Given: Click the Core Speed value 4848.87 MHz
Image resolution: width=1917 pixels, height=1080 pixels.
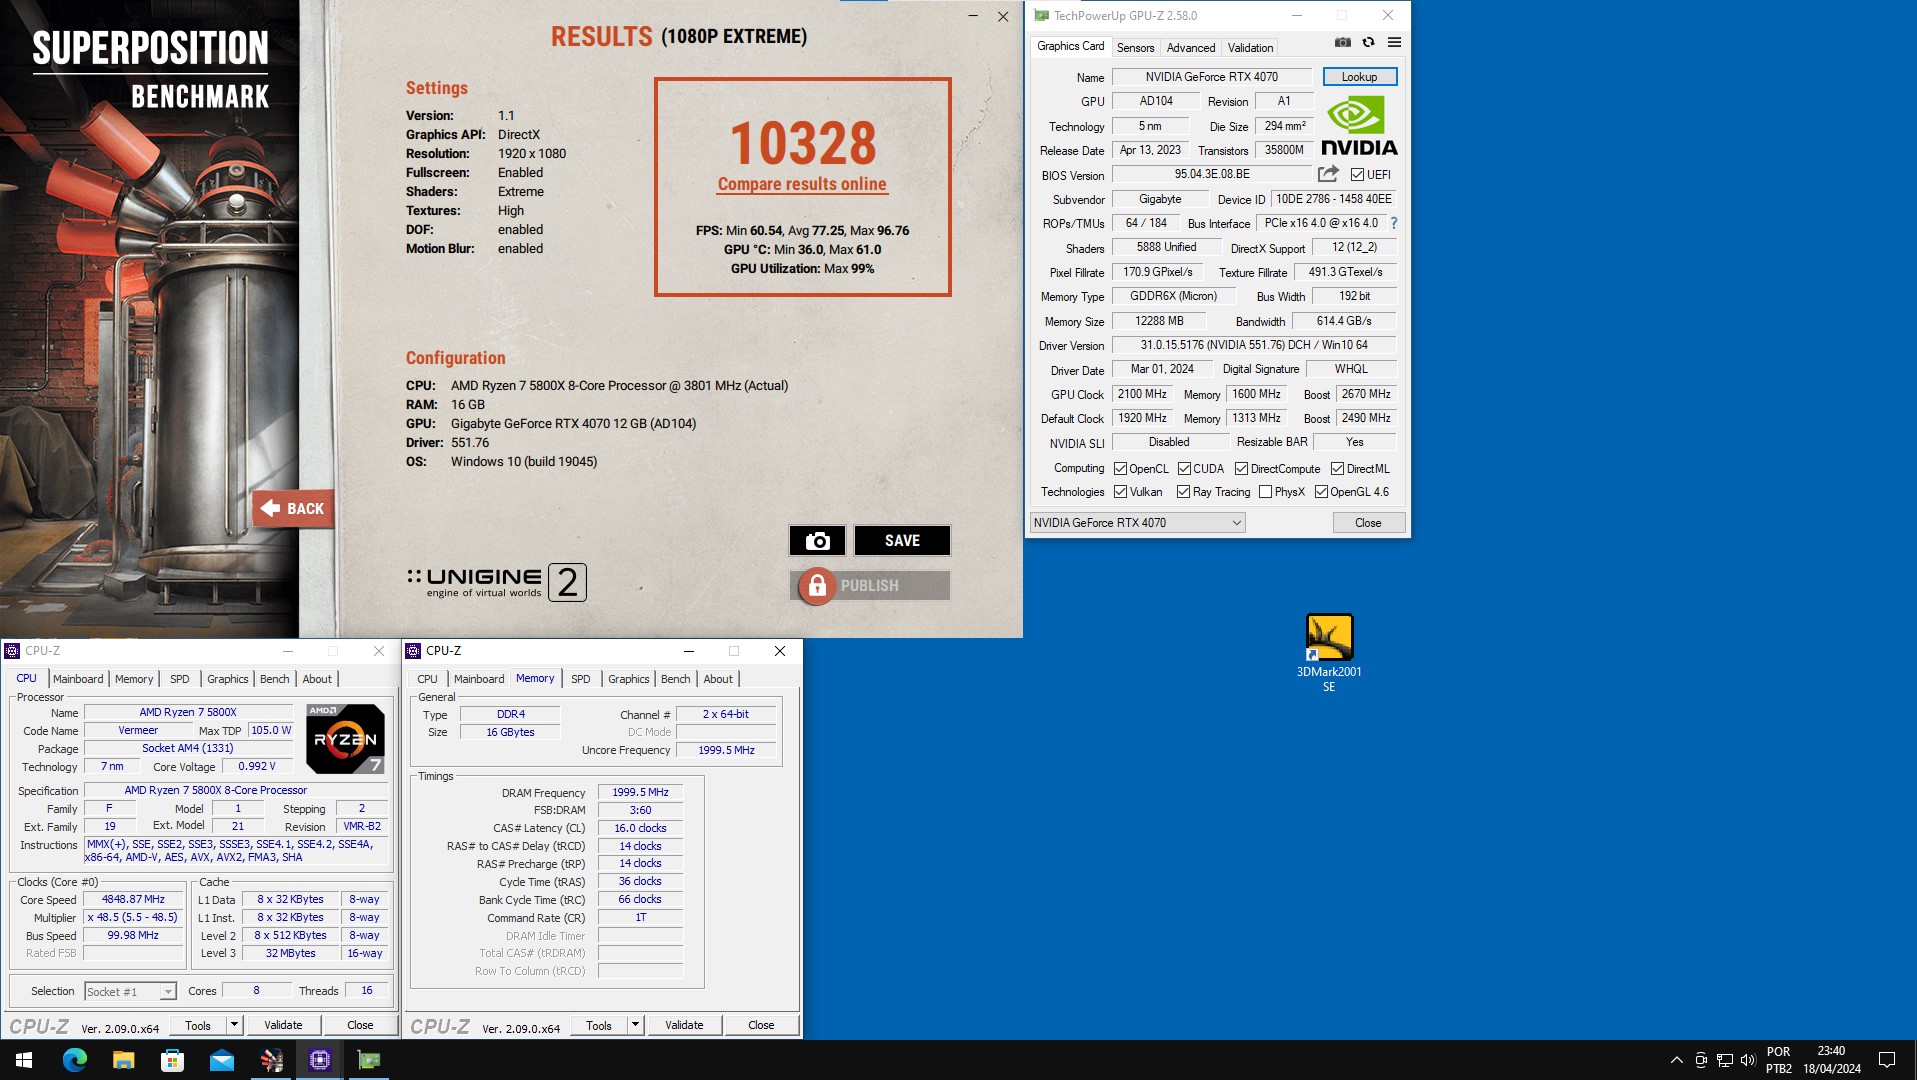Looking at the screenshot, I should 133,900.
